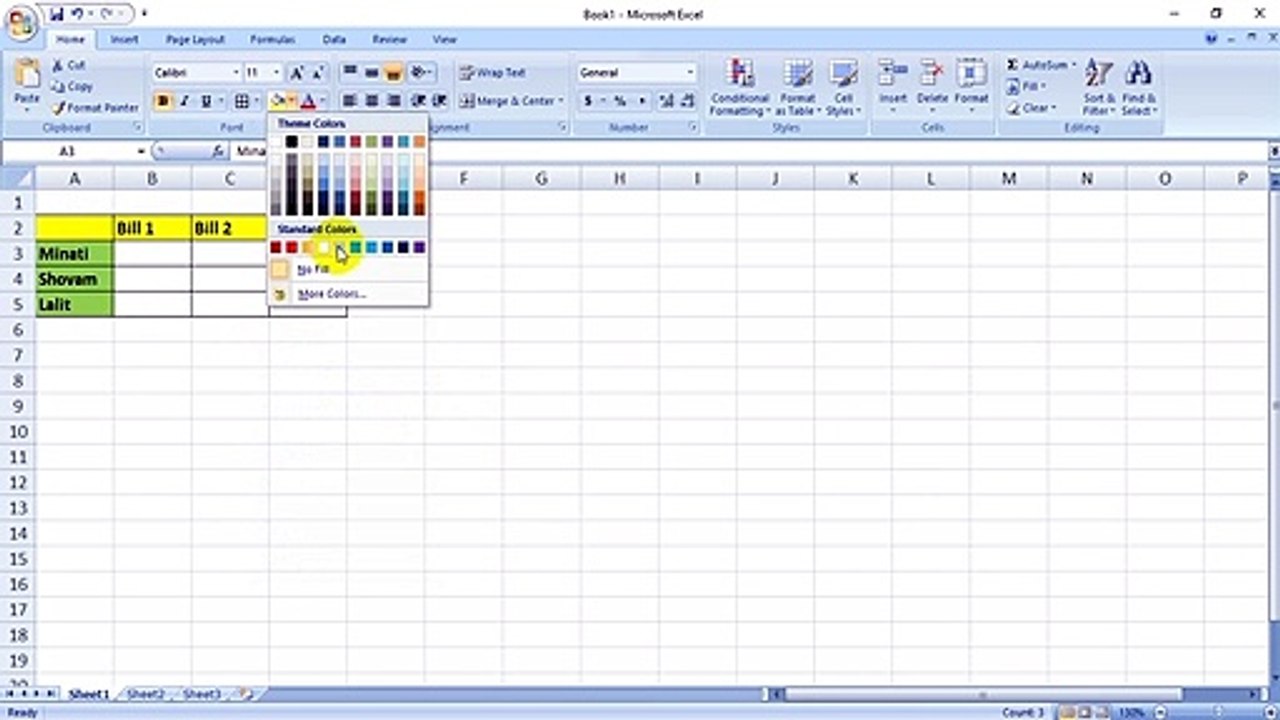Screen dimensions: 1280x720
Task: Open the font size 11 dropdown
Action: point(277,73)
